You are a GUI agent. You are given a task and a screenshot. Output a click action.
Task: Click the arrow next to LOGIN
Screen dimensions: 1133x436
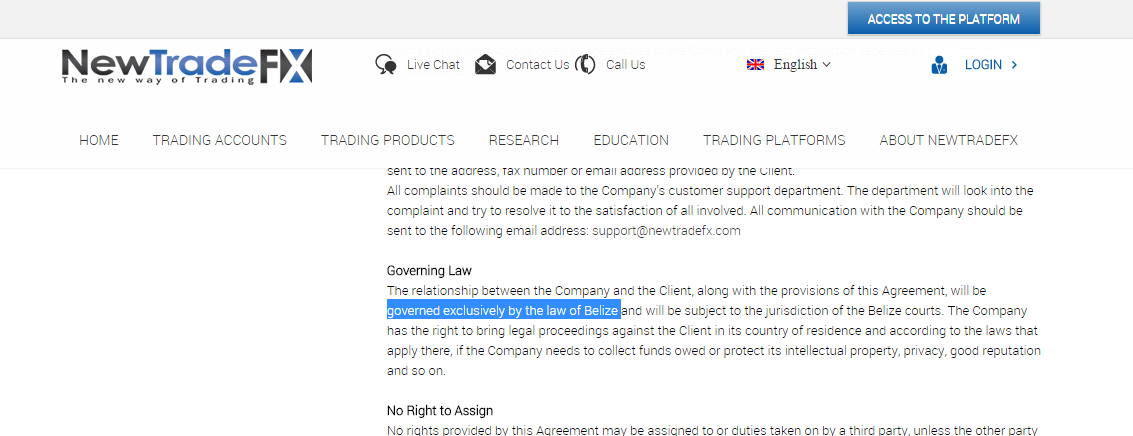click(1015, 65)
